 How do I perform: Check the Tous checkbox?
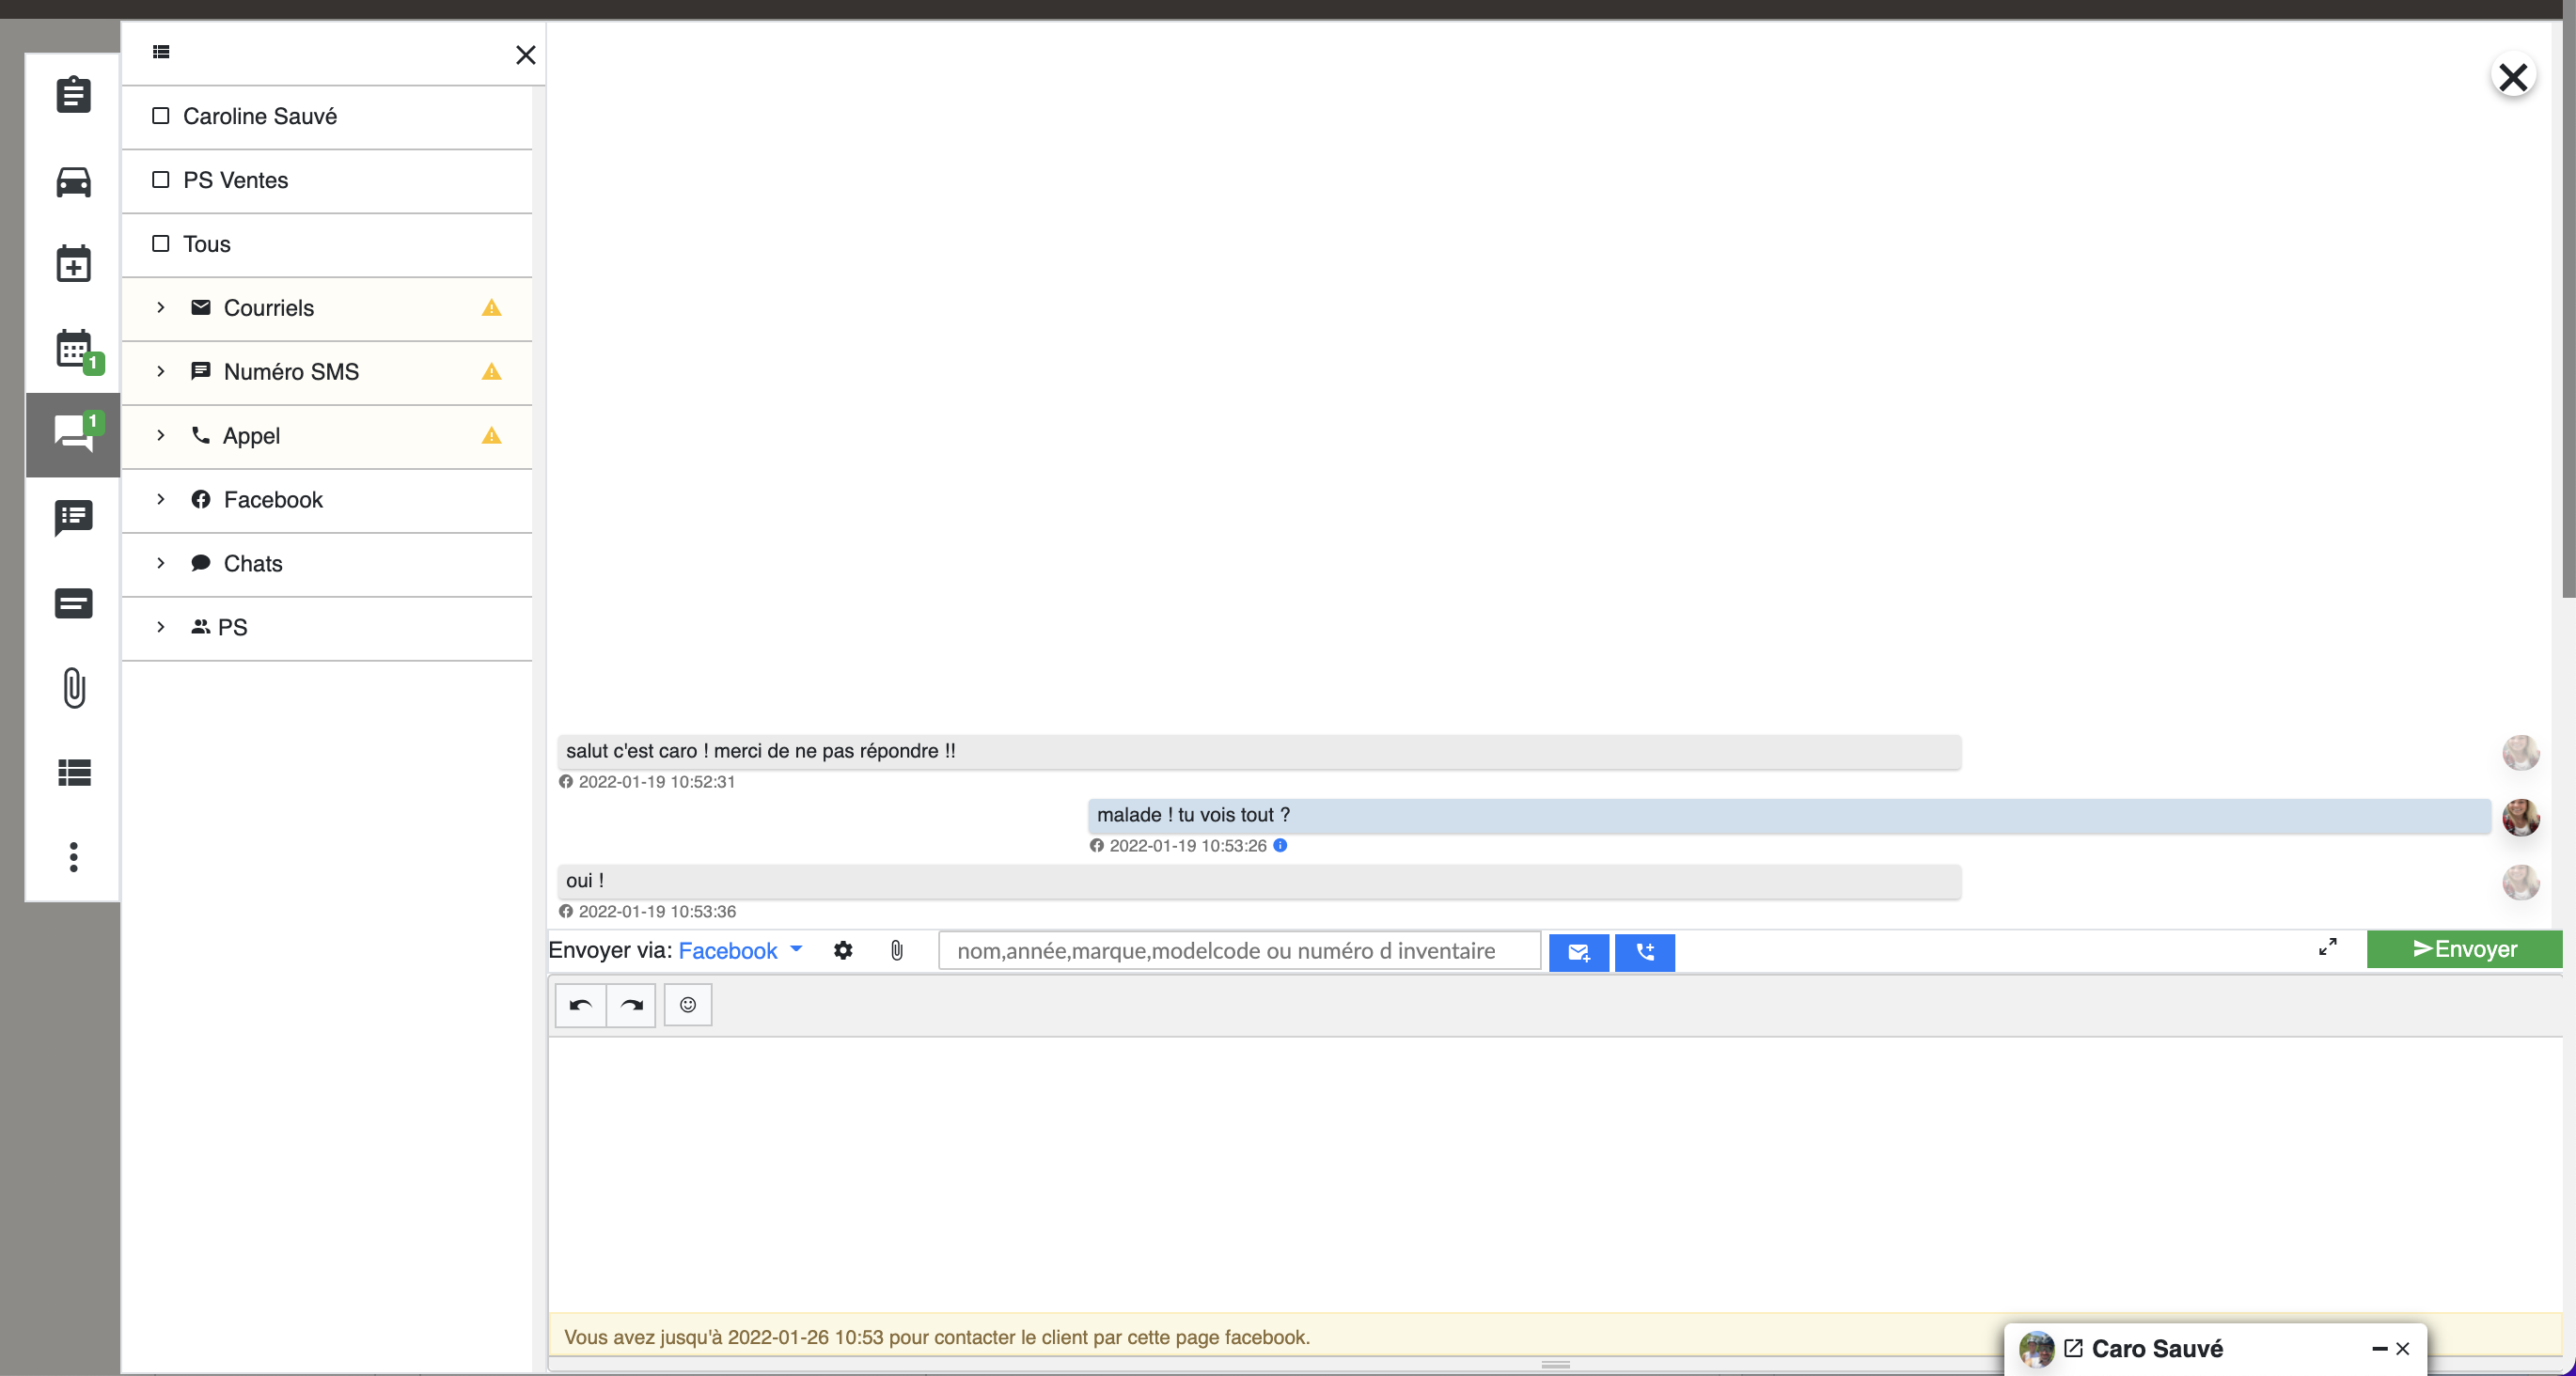click(160, 244)
